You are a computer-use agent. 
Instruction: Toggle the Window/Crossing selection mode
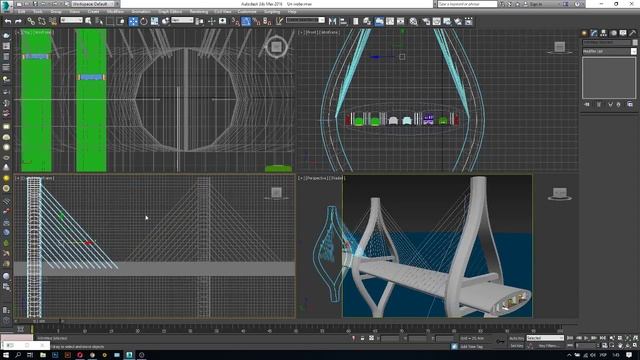coord(121,21)
